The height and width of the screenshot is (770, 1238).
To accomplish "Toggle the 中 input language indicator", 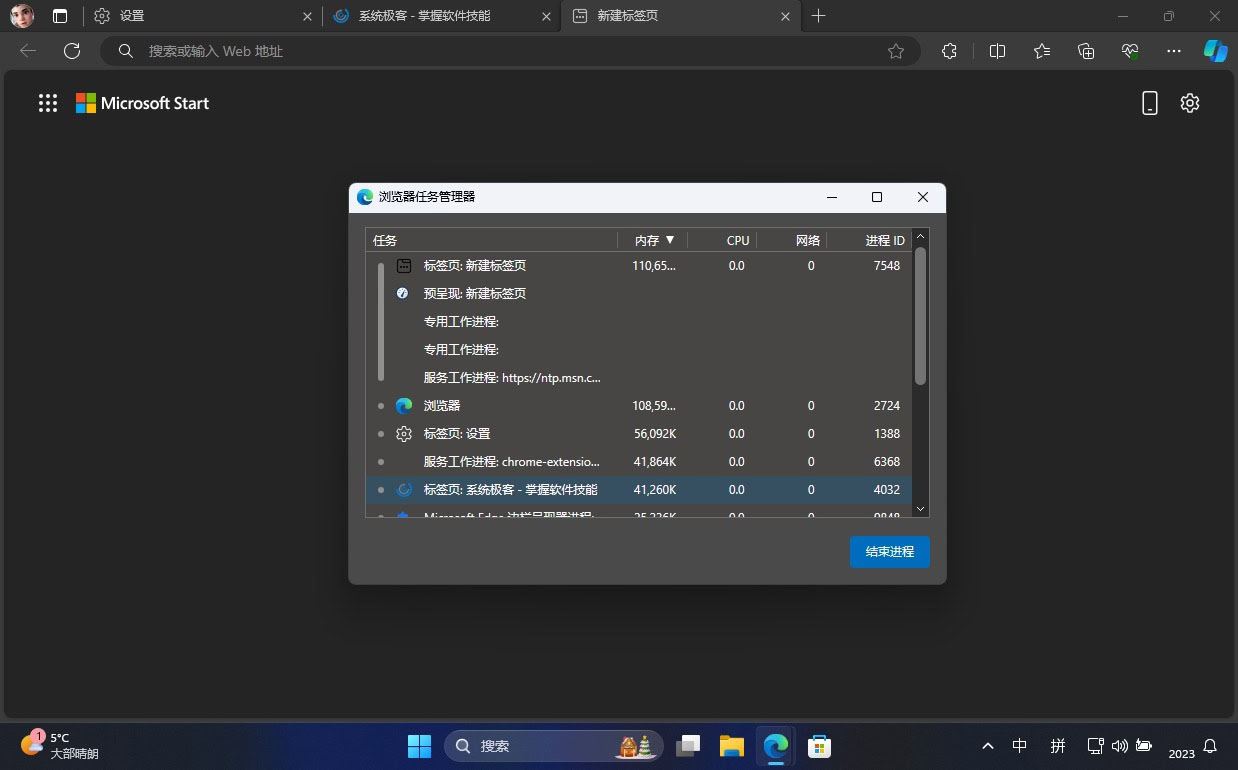I will [x=1019, y=746].
